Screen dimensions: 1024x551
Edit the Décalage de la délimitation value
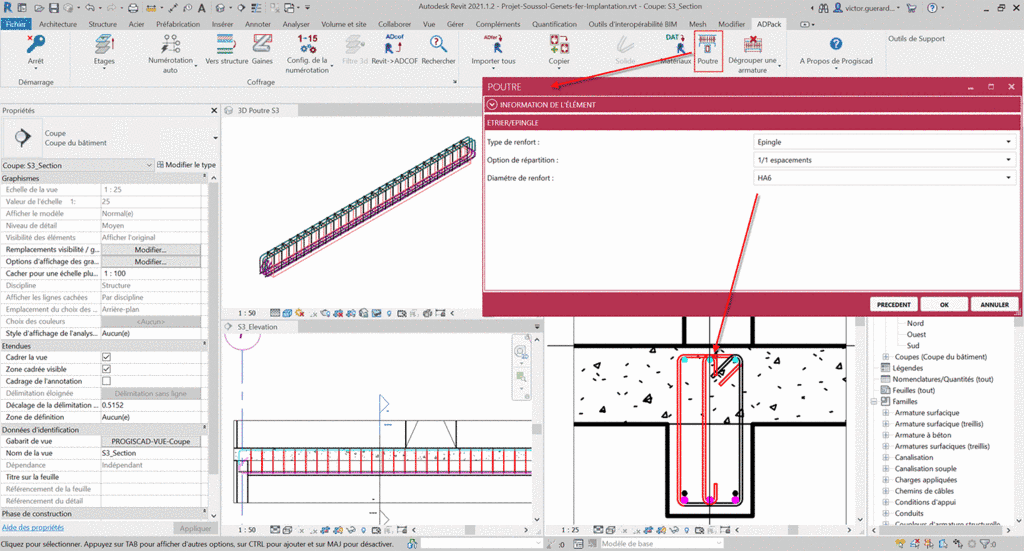coord(151,405)
